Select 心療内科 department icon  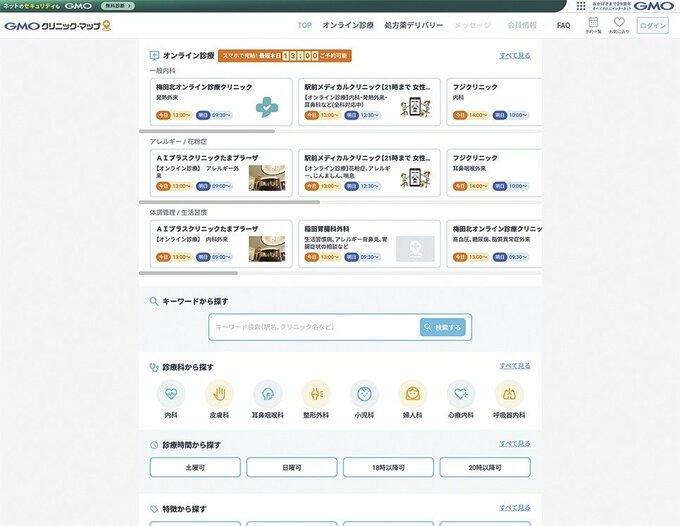coord(461,394)
